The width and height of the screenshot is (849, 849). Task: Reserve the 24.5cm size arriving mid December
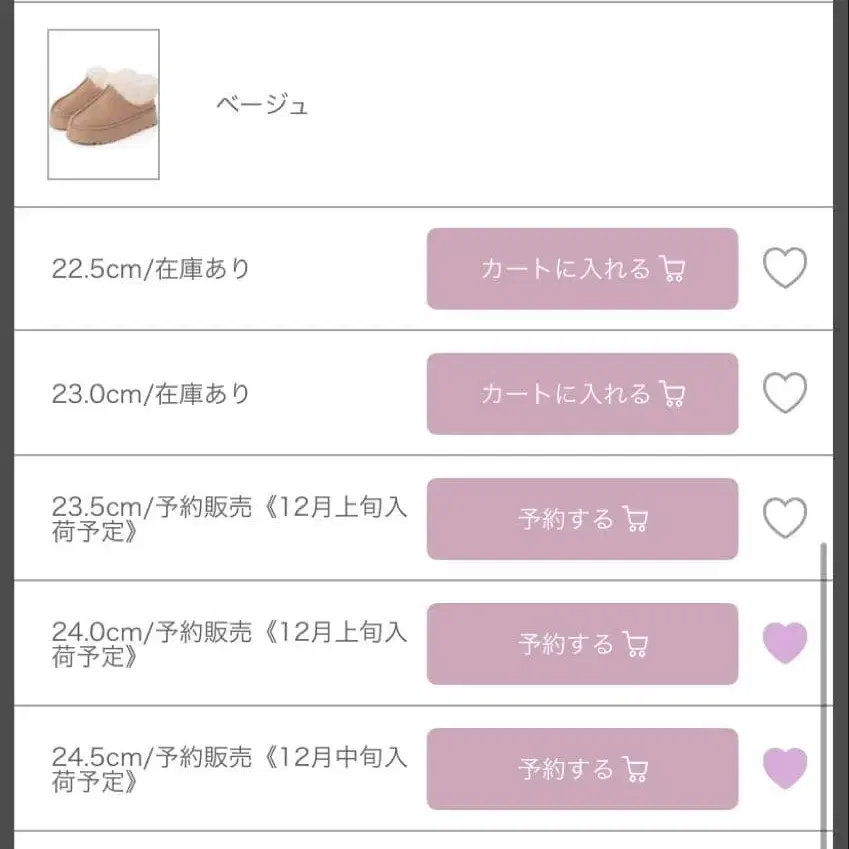[x=582, y=769]
